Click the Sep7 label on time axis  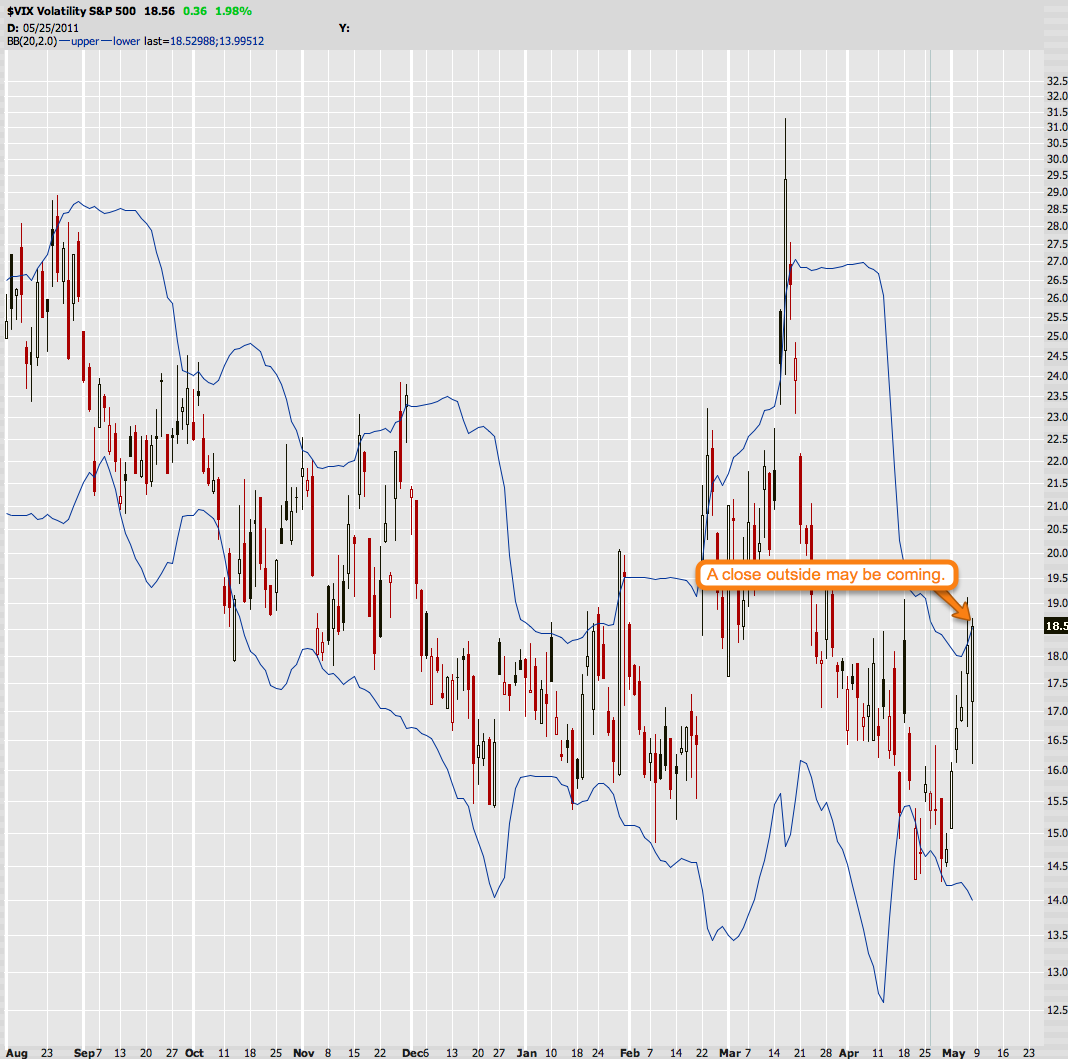tap(87, 1053)
